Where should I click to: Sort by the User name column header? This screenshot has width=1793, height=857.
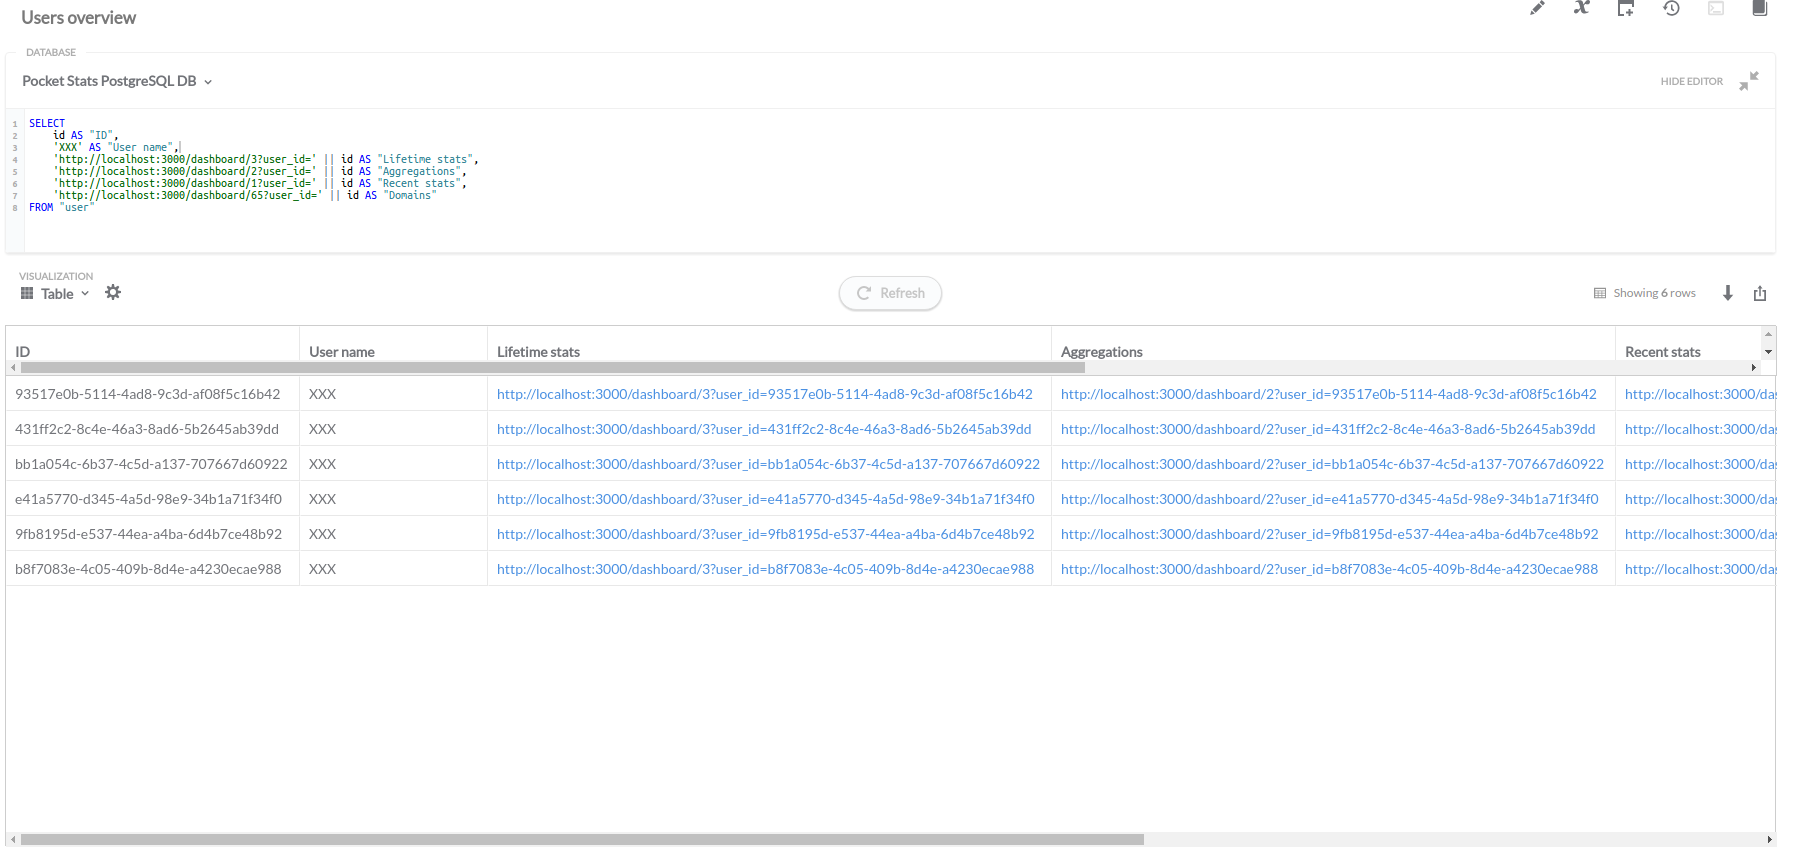(x=342, y=351)
